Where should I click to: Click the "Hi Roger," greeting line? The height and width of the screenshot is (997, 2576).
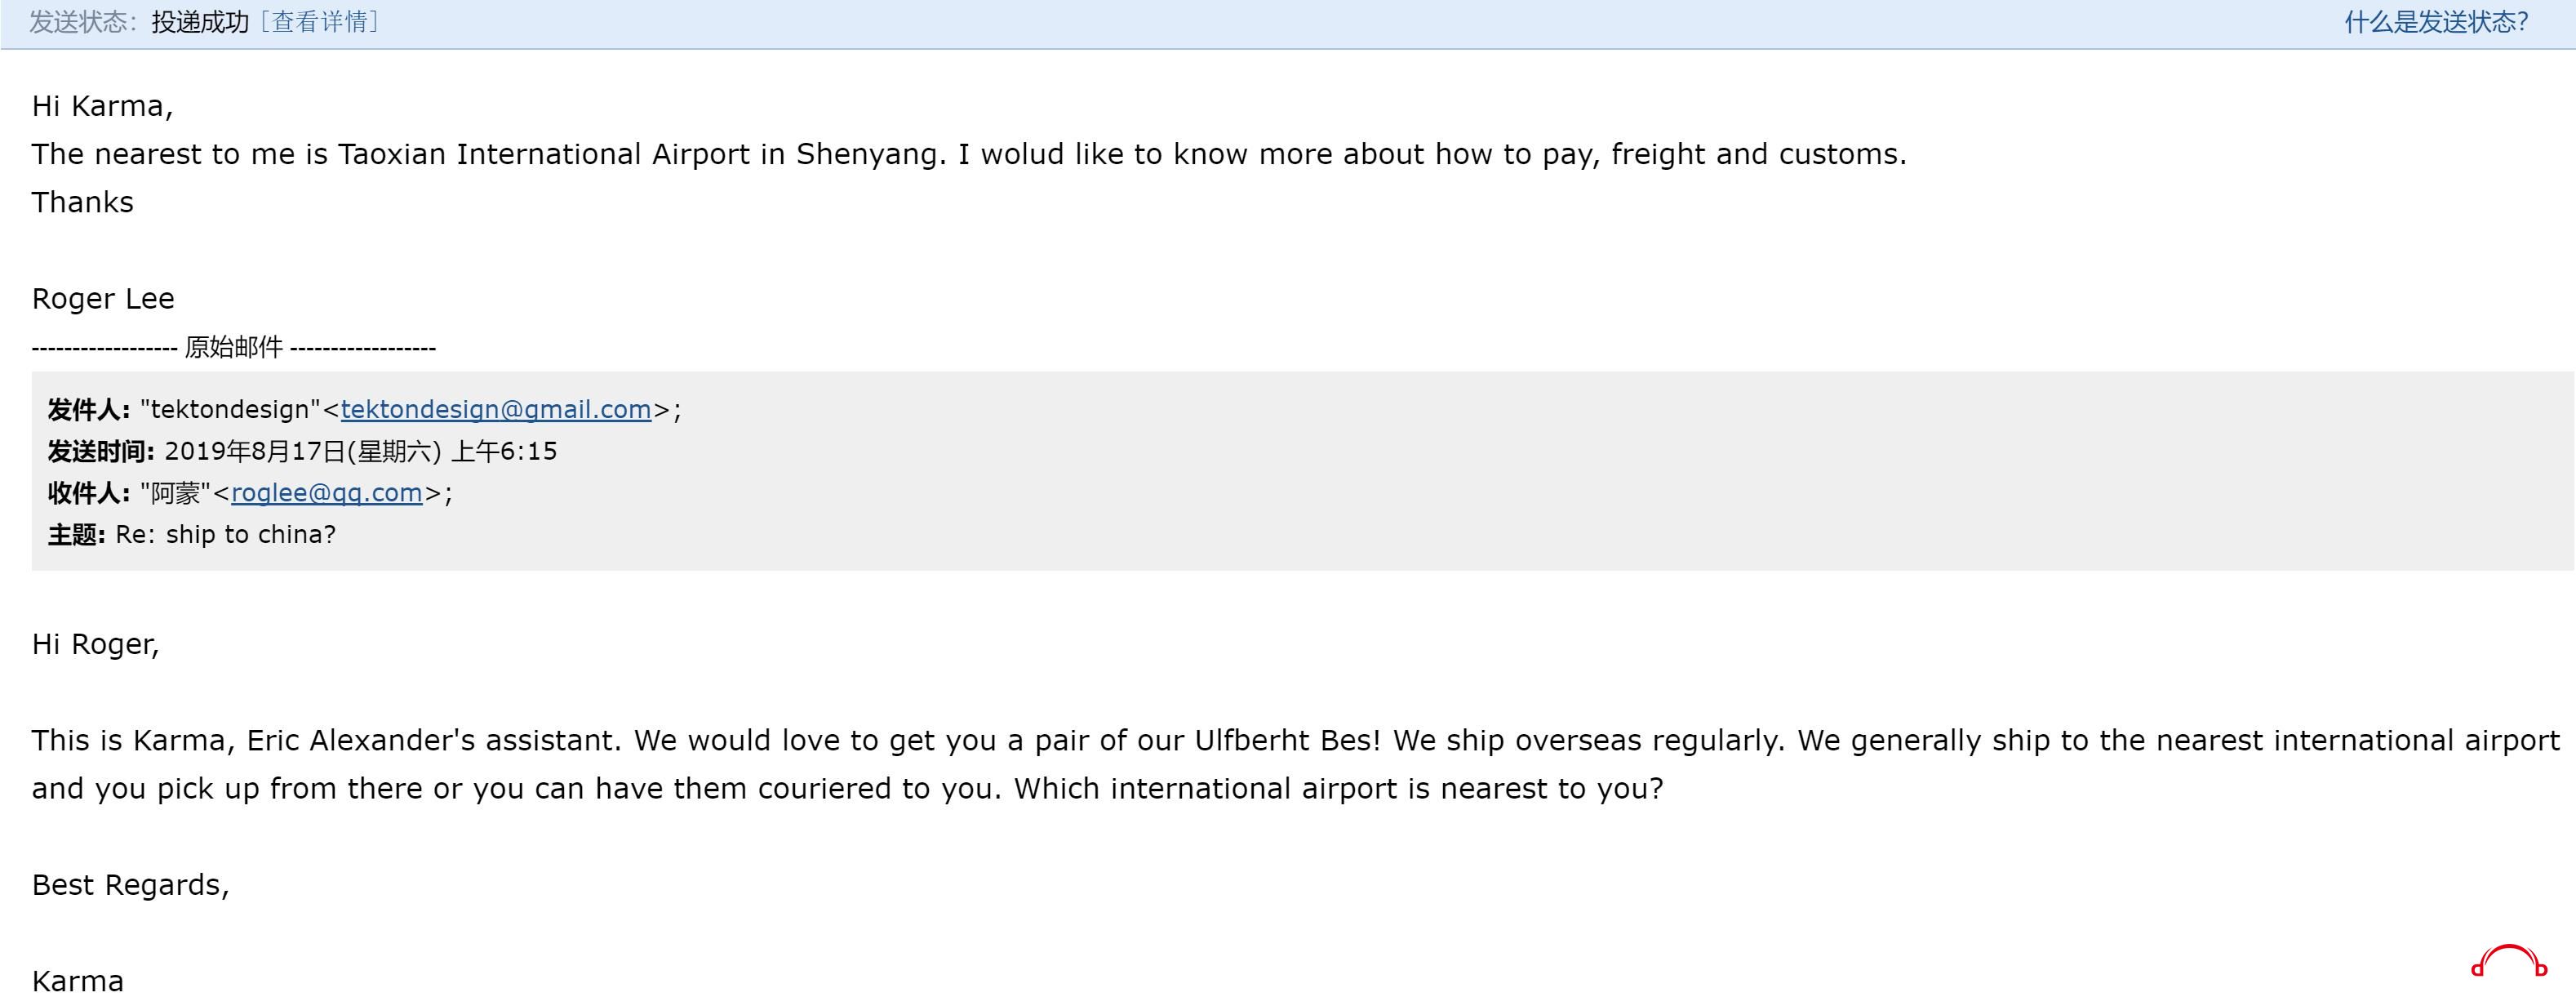pyautogui.click(x=96, y=644)
